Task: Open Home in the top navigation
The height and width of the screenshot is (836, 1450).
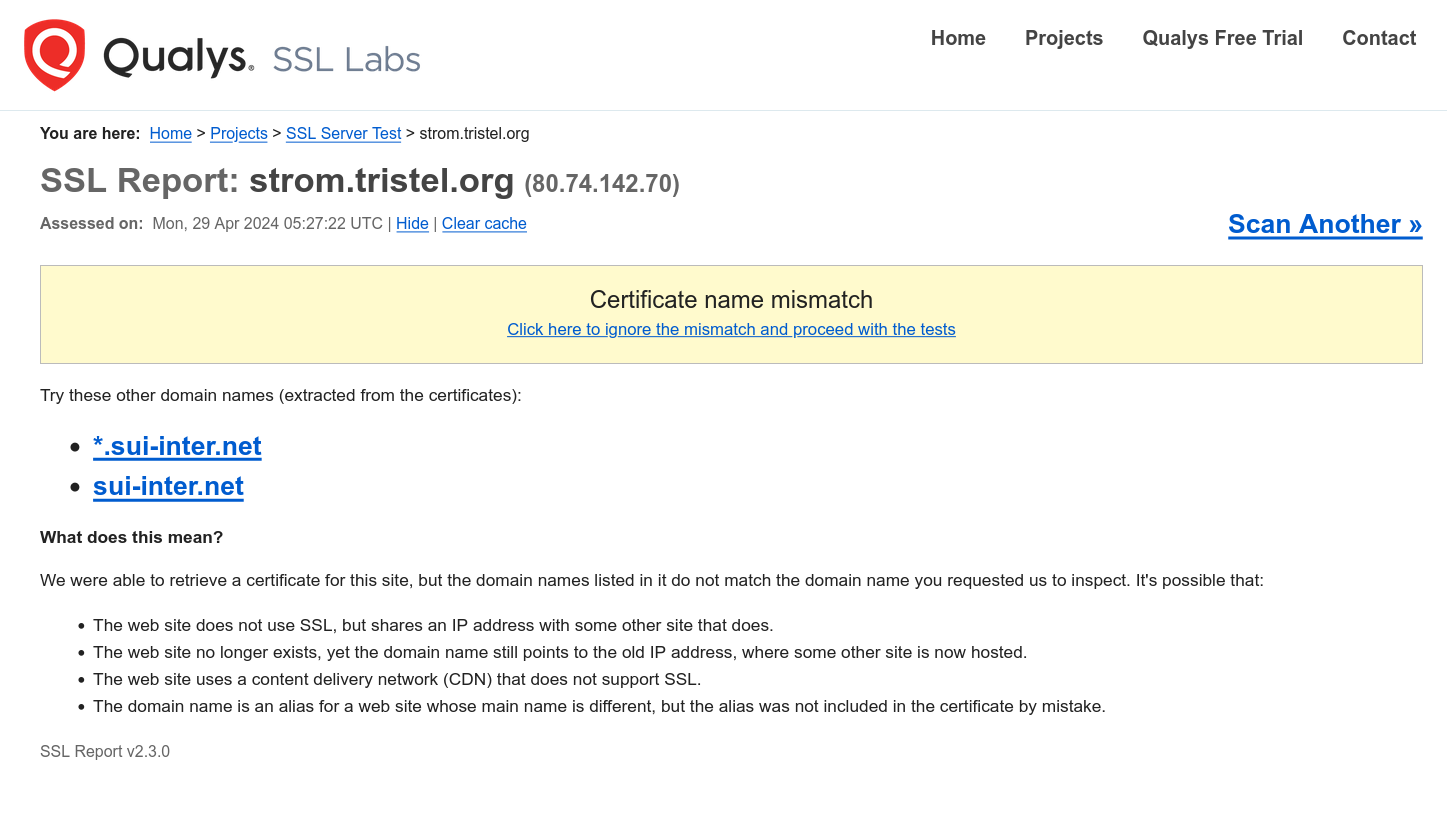Action: click(958, 38)
